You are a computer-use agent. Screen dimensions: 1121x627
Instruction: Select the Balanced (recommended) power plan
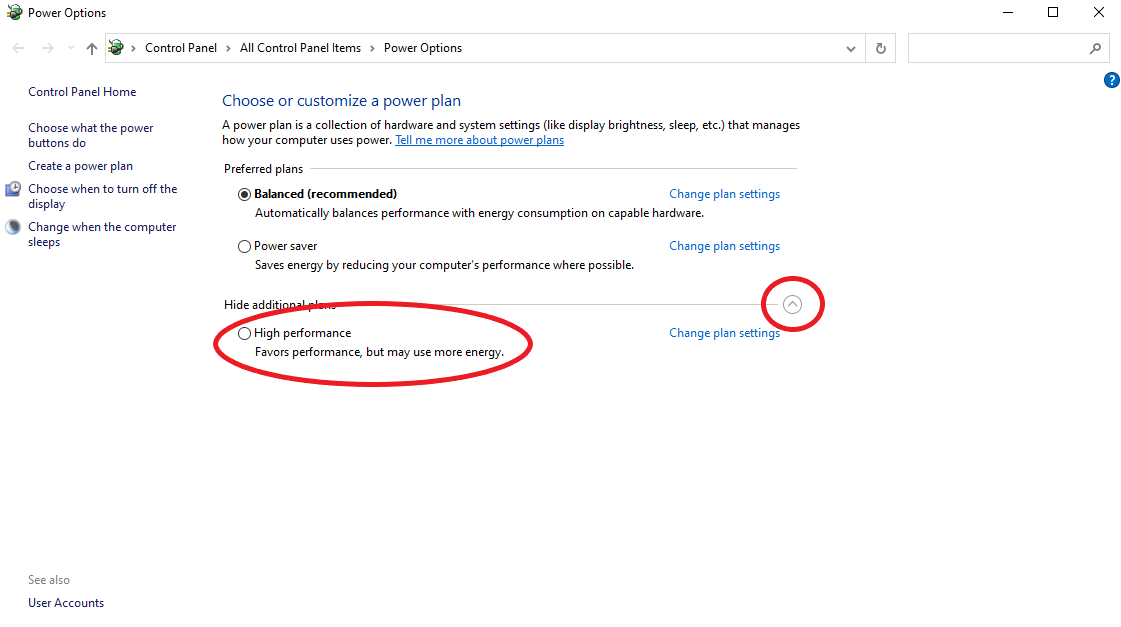pyautogui.click(x=245, y=194)
